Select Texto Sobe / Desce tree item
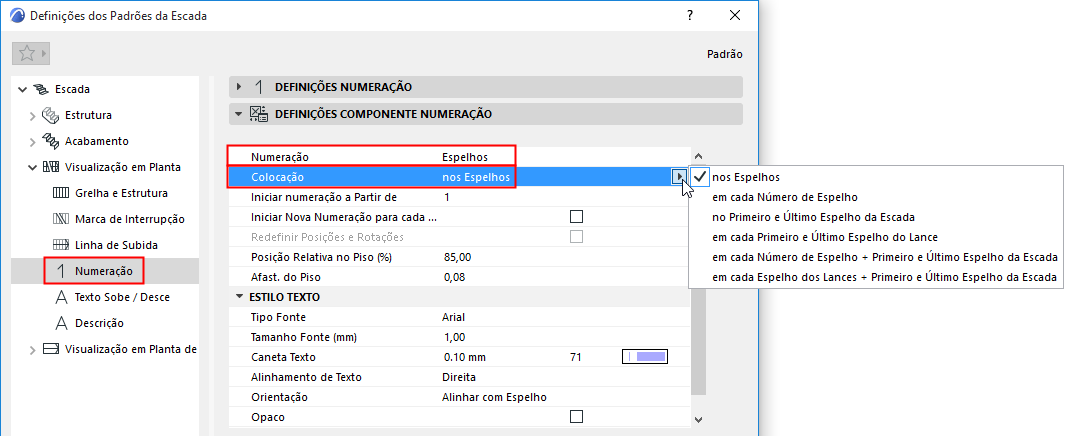 pos(122,297)
